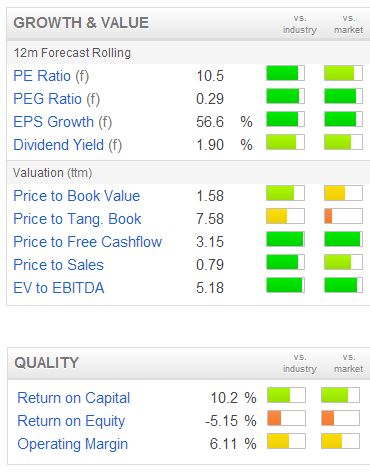Open the Price to Free Cashflow link
This screenshot has height=476, width=370.
pos(88,242)
